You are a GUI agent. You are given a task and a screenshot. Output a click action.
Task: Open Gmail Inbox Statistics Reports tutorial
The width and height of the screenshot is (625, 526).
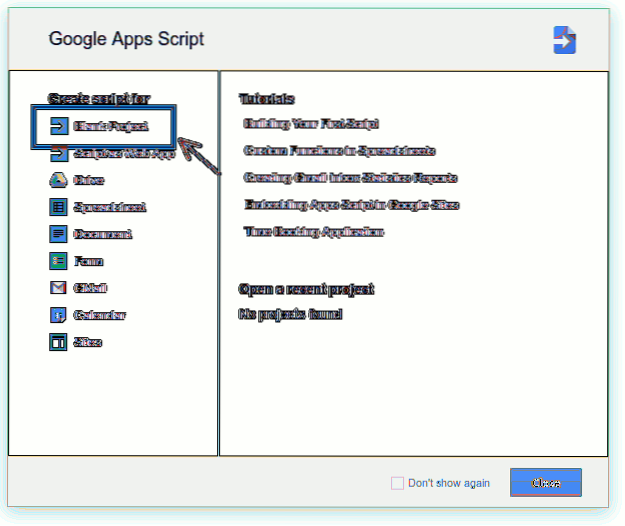point(350,178)
